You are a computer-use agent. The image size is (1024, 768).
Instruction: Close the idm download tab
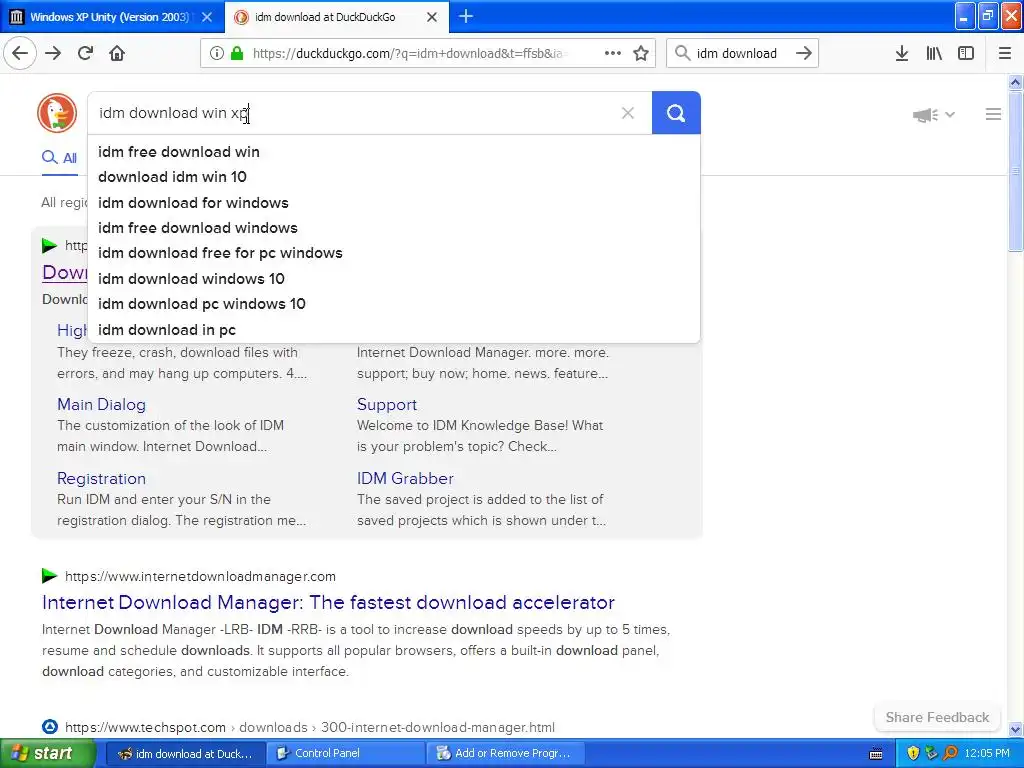coord(432,17)
